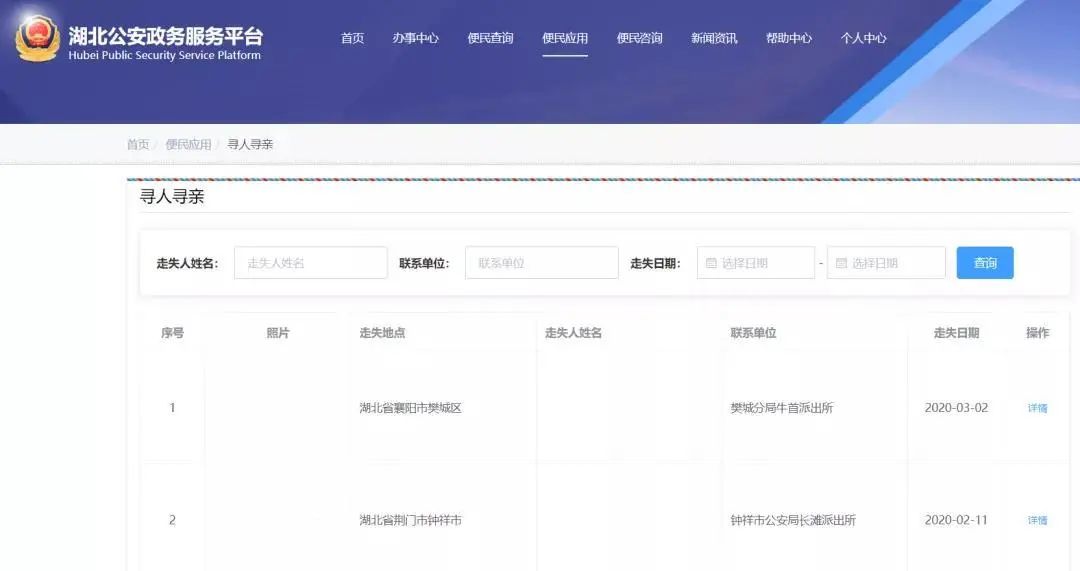Focus the 走失人姓名 input field

click(311, 263)
